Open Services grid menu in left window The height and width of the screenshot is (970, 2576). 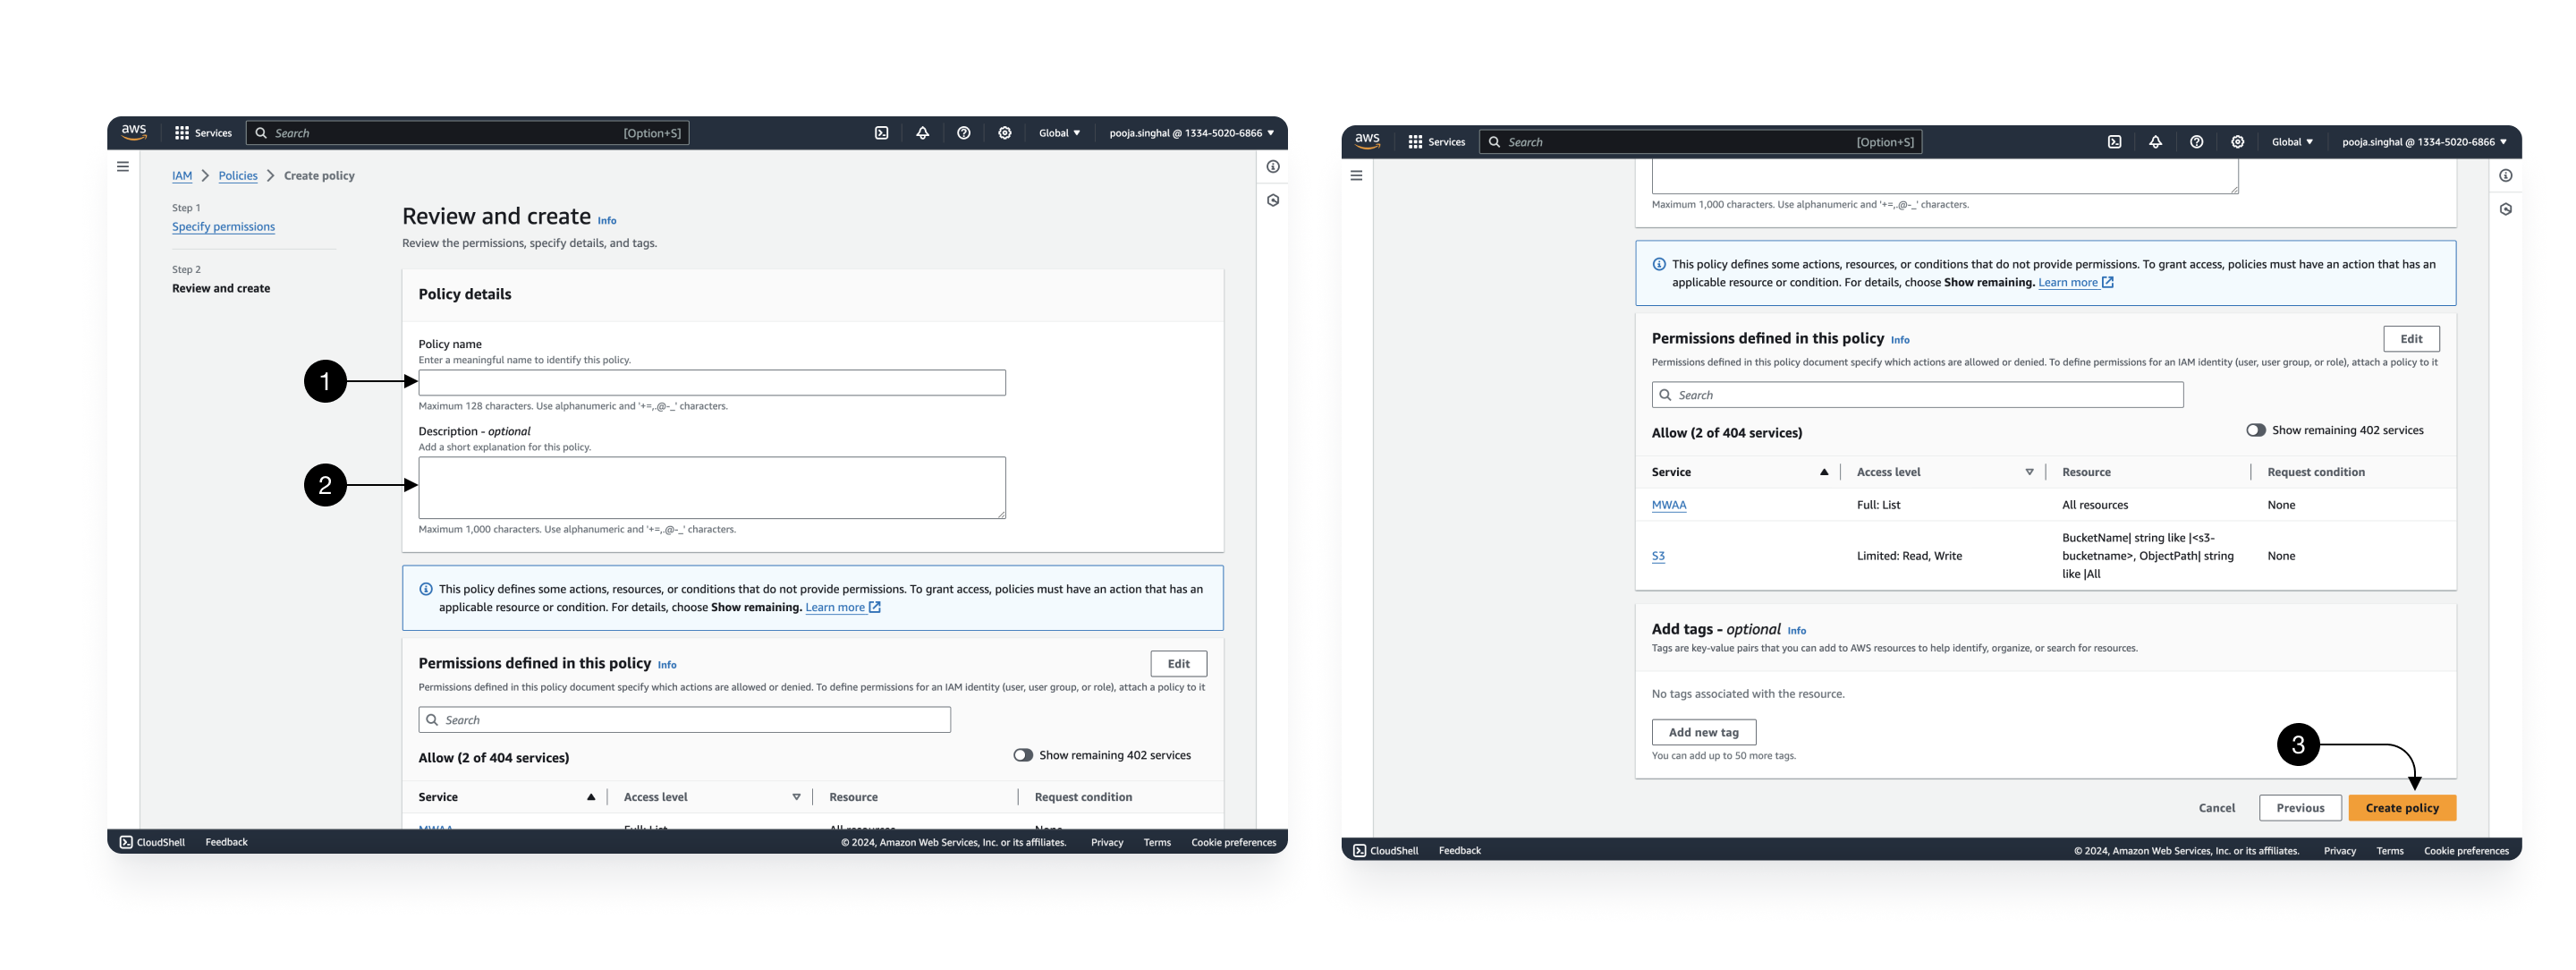pyautogui.click(x=203, y=133)
